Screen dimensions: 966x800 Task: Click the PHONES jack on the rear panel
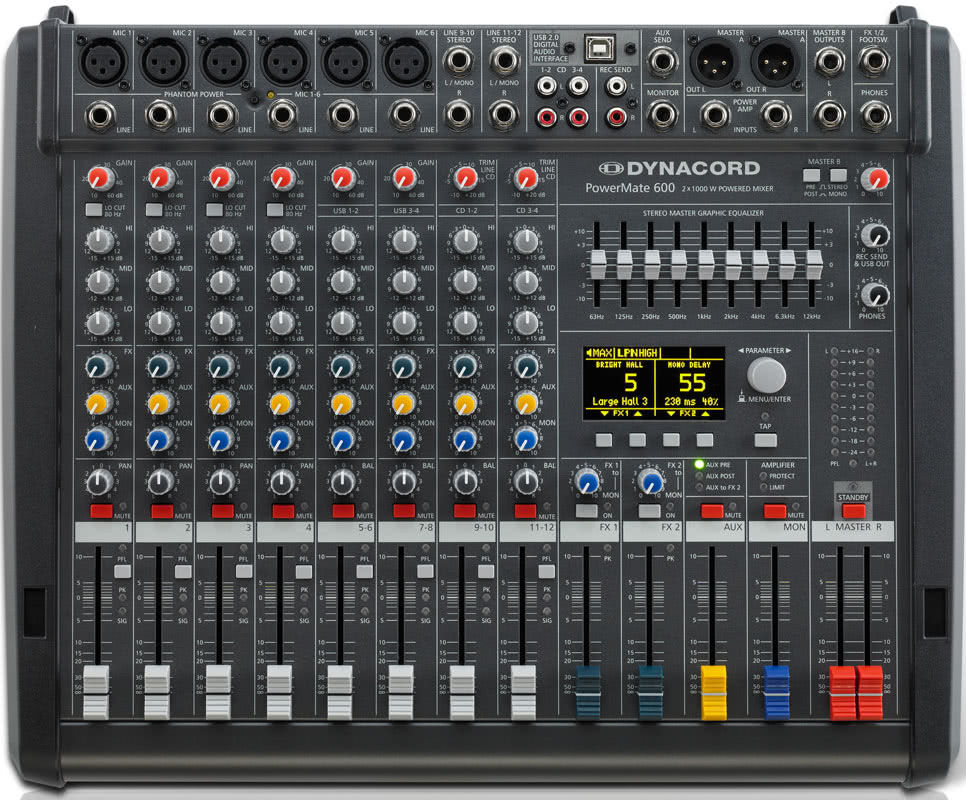(x=874, y=115)
